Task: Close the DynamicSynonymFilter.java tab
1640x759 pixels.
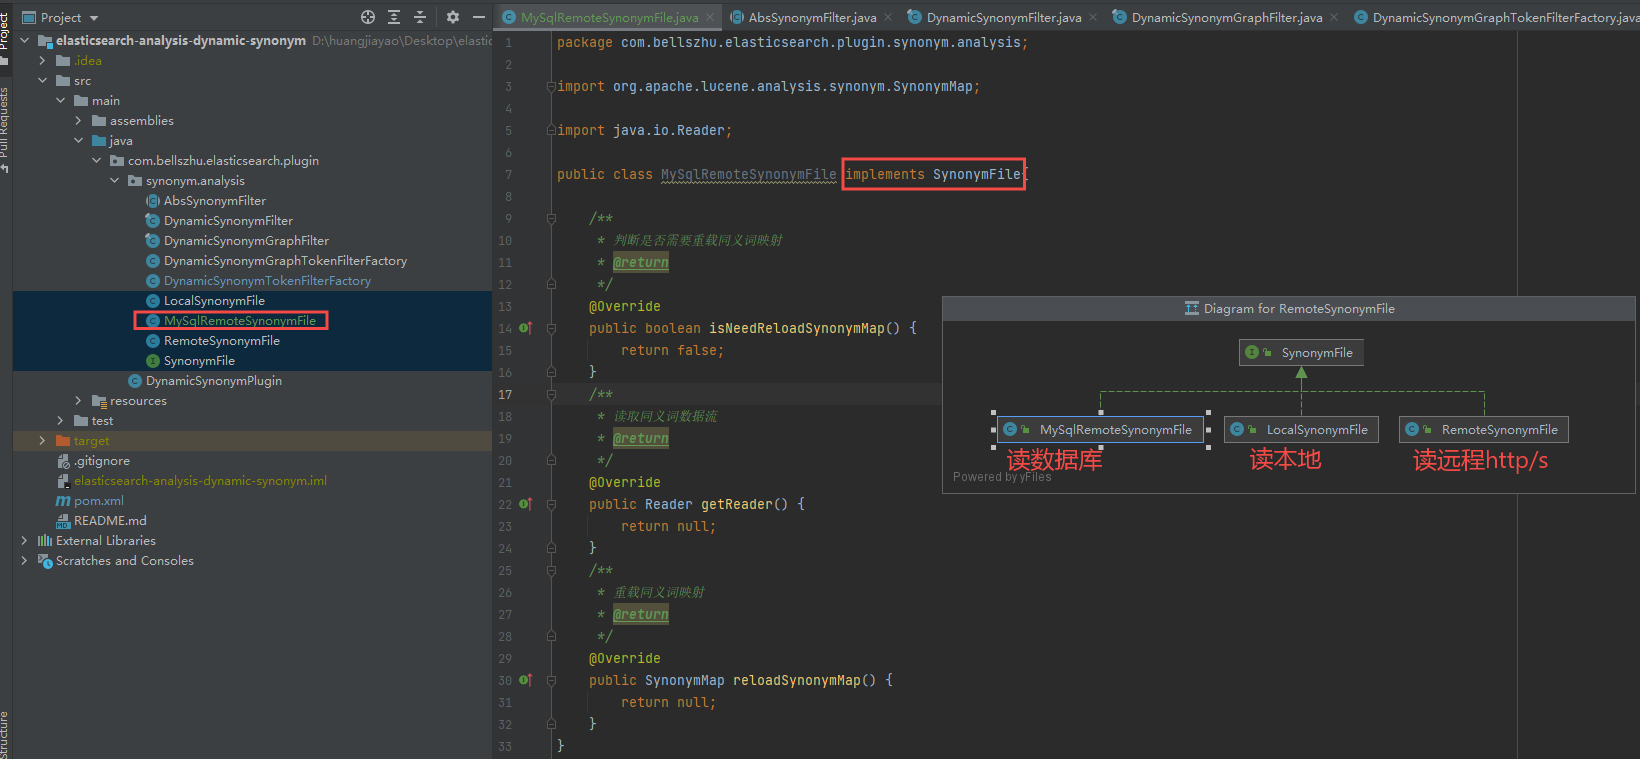Action: point(1093,17)
